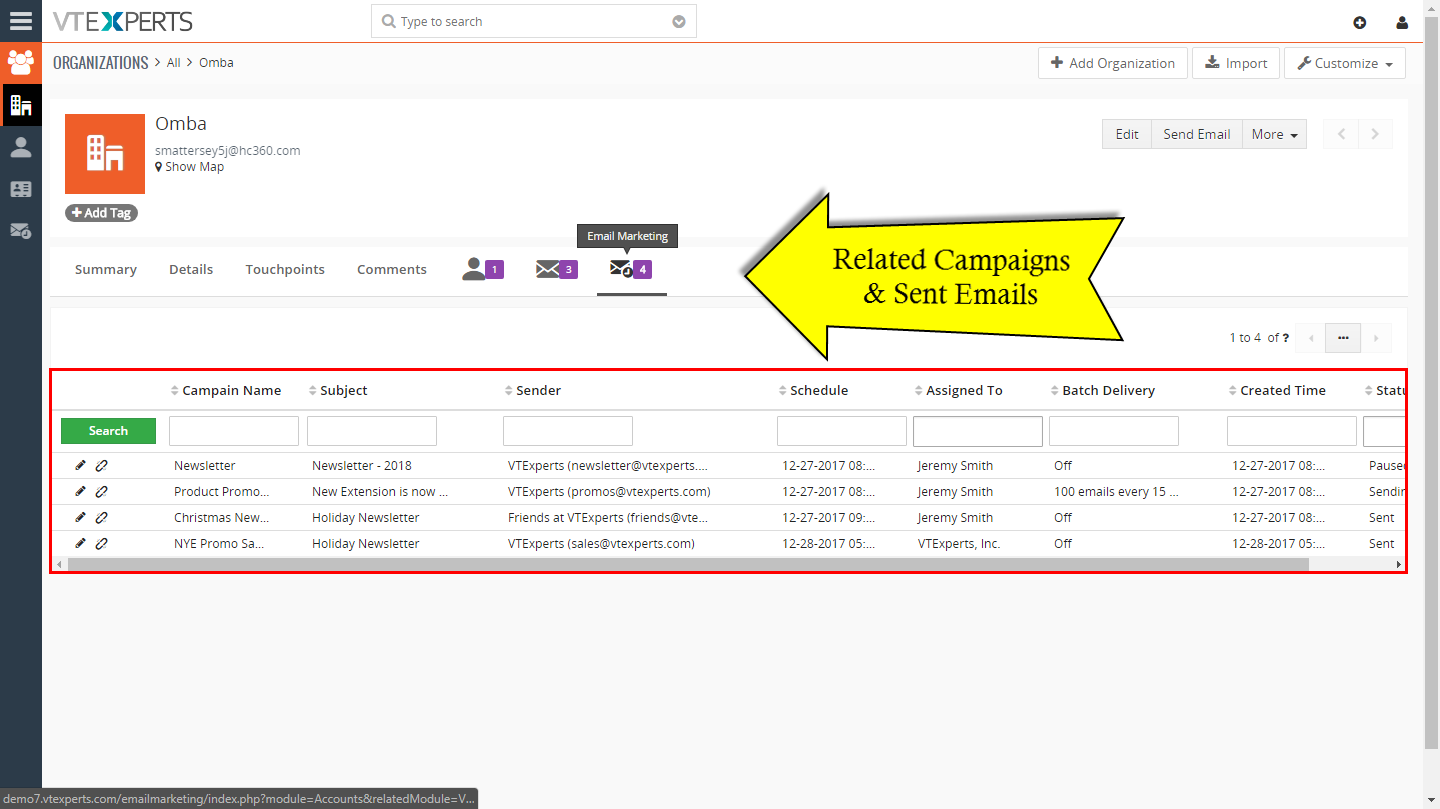Image resolution: width=1440 pixels, height=809 pixels.
Task: Click the All breadcrumb link
Action: (x=174, y=62)
